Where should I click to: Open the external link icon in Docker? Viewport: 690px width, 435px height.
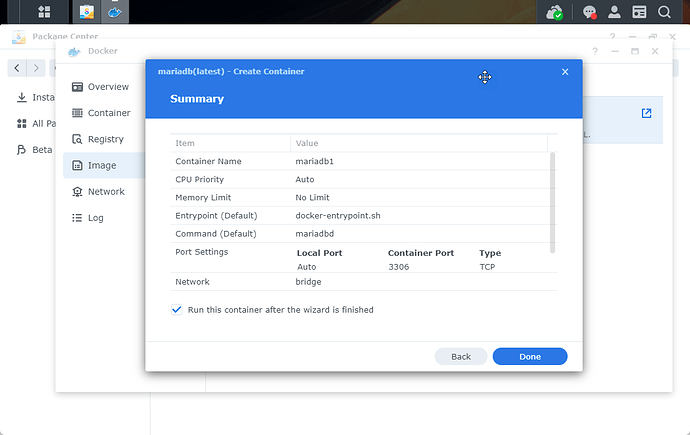(646, 113)
